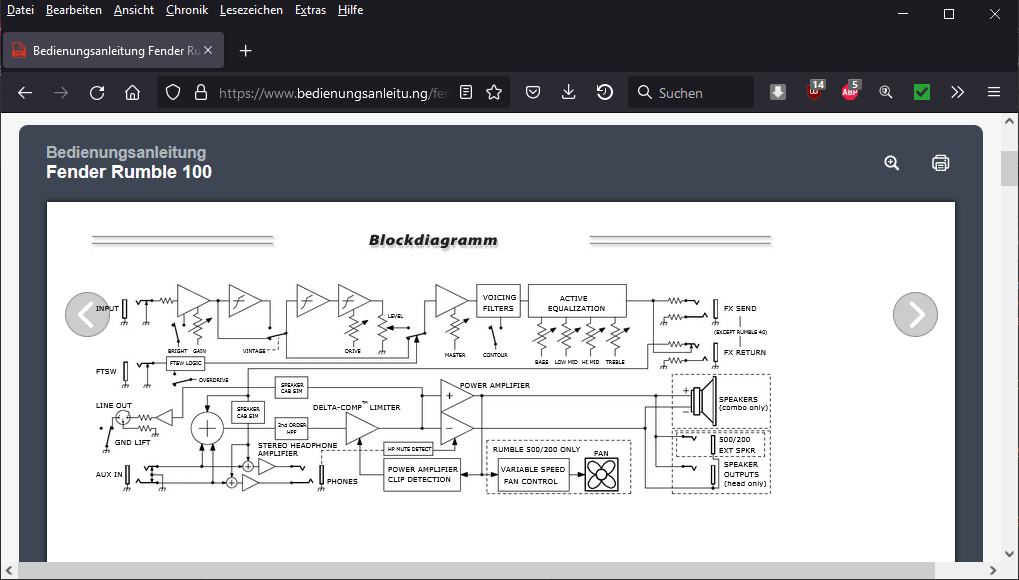Click the FX RETURN label
Image resolution: width=1019 pixels, height=580 pixels.
click(x=745, y=352)
